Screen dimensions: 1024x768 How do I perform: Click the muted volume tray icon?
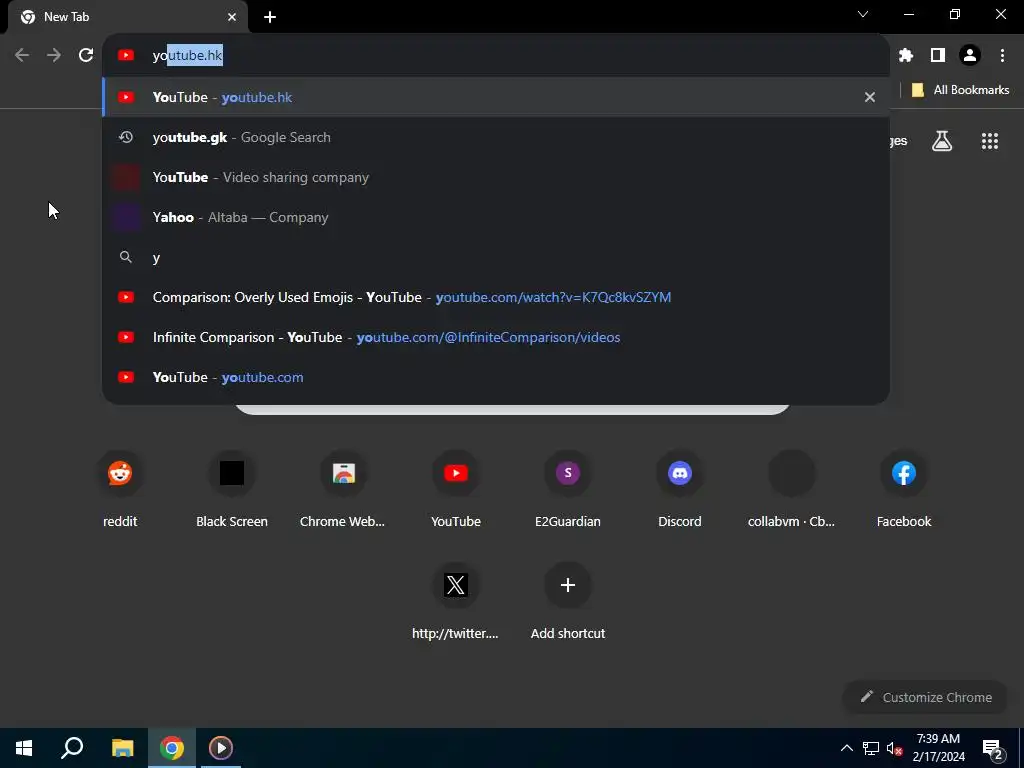[894, 748]
